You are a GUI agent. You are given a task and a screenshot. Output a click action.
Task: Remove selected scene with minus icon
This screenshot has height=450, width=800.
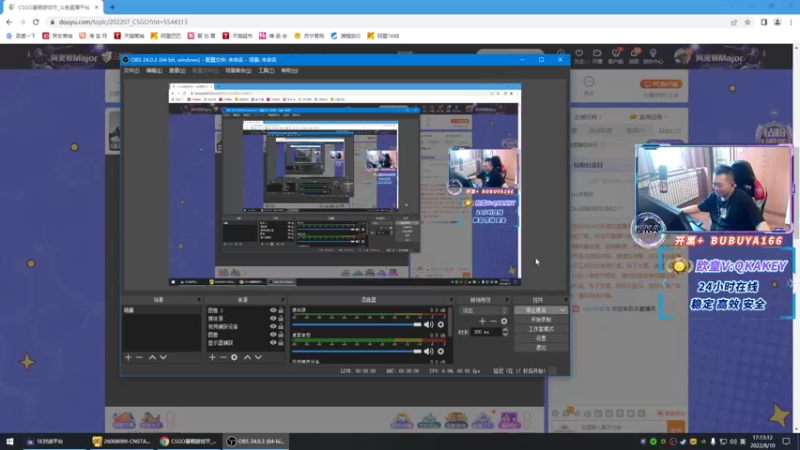139,358
